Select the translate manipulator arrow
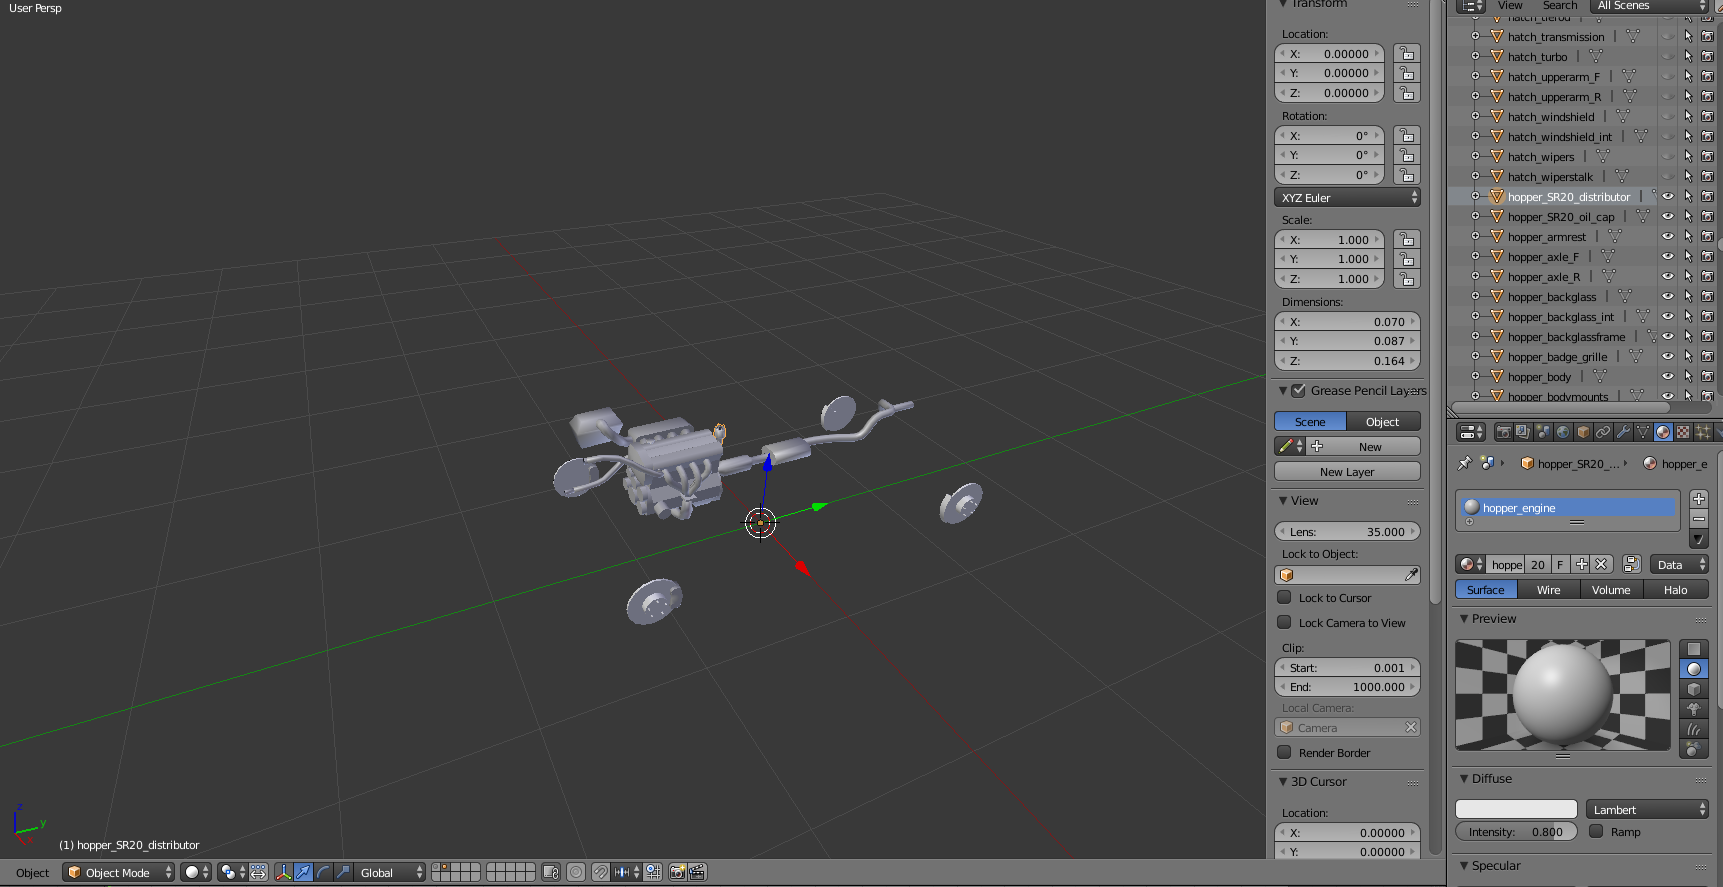1723x887 pixels. click(303, 872)
